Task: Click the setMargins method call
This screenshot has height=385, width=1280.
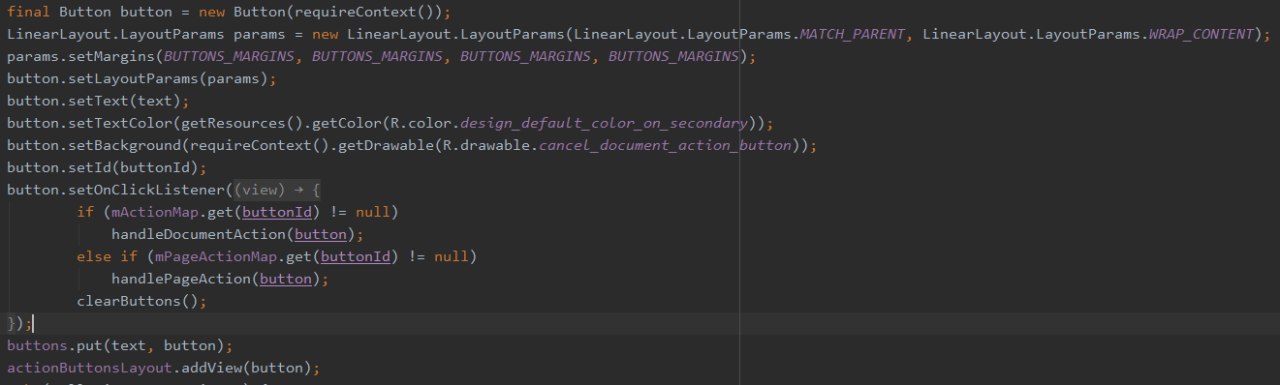Action: [110, 56]
